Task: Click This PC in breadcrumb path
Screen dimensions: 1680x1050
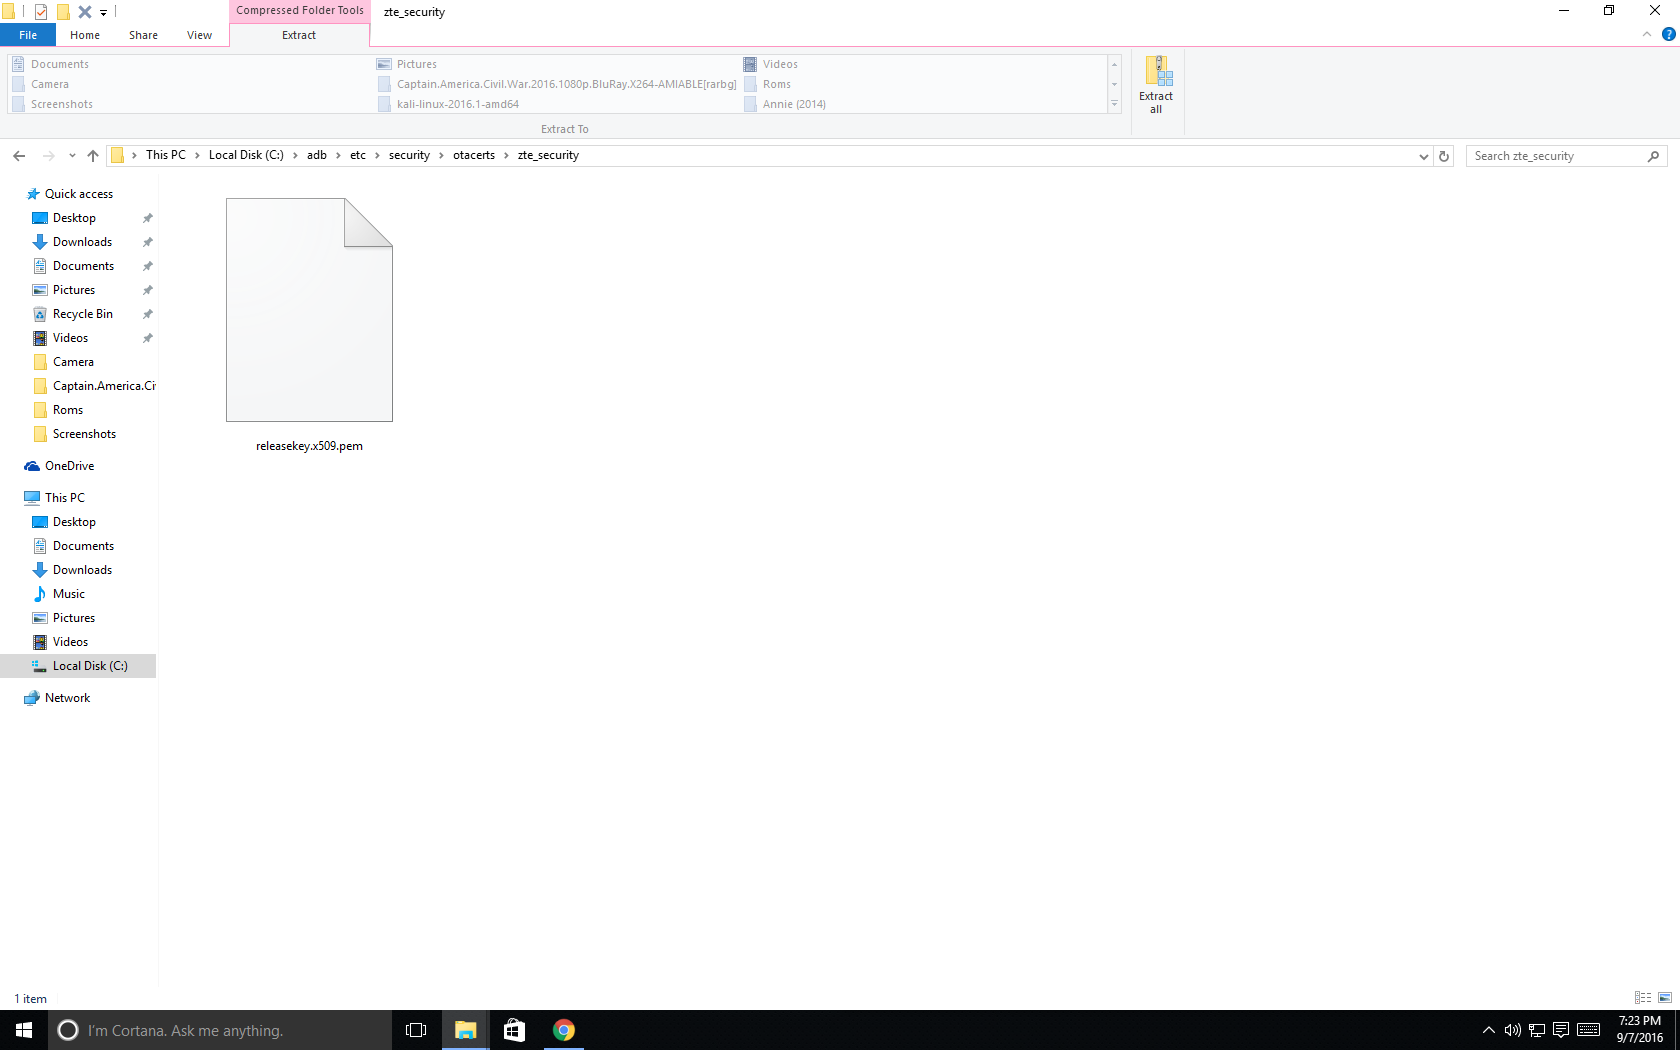Action: (x=166, y=155)
